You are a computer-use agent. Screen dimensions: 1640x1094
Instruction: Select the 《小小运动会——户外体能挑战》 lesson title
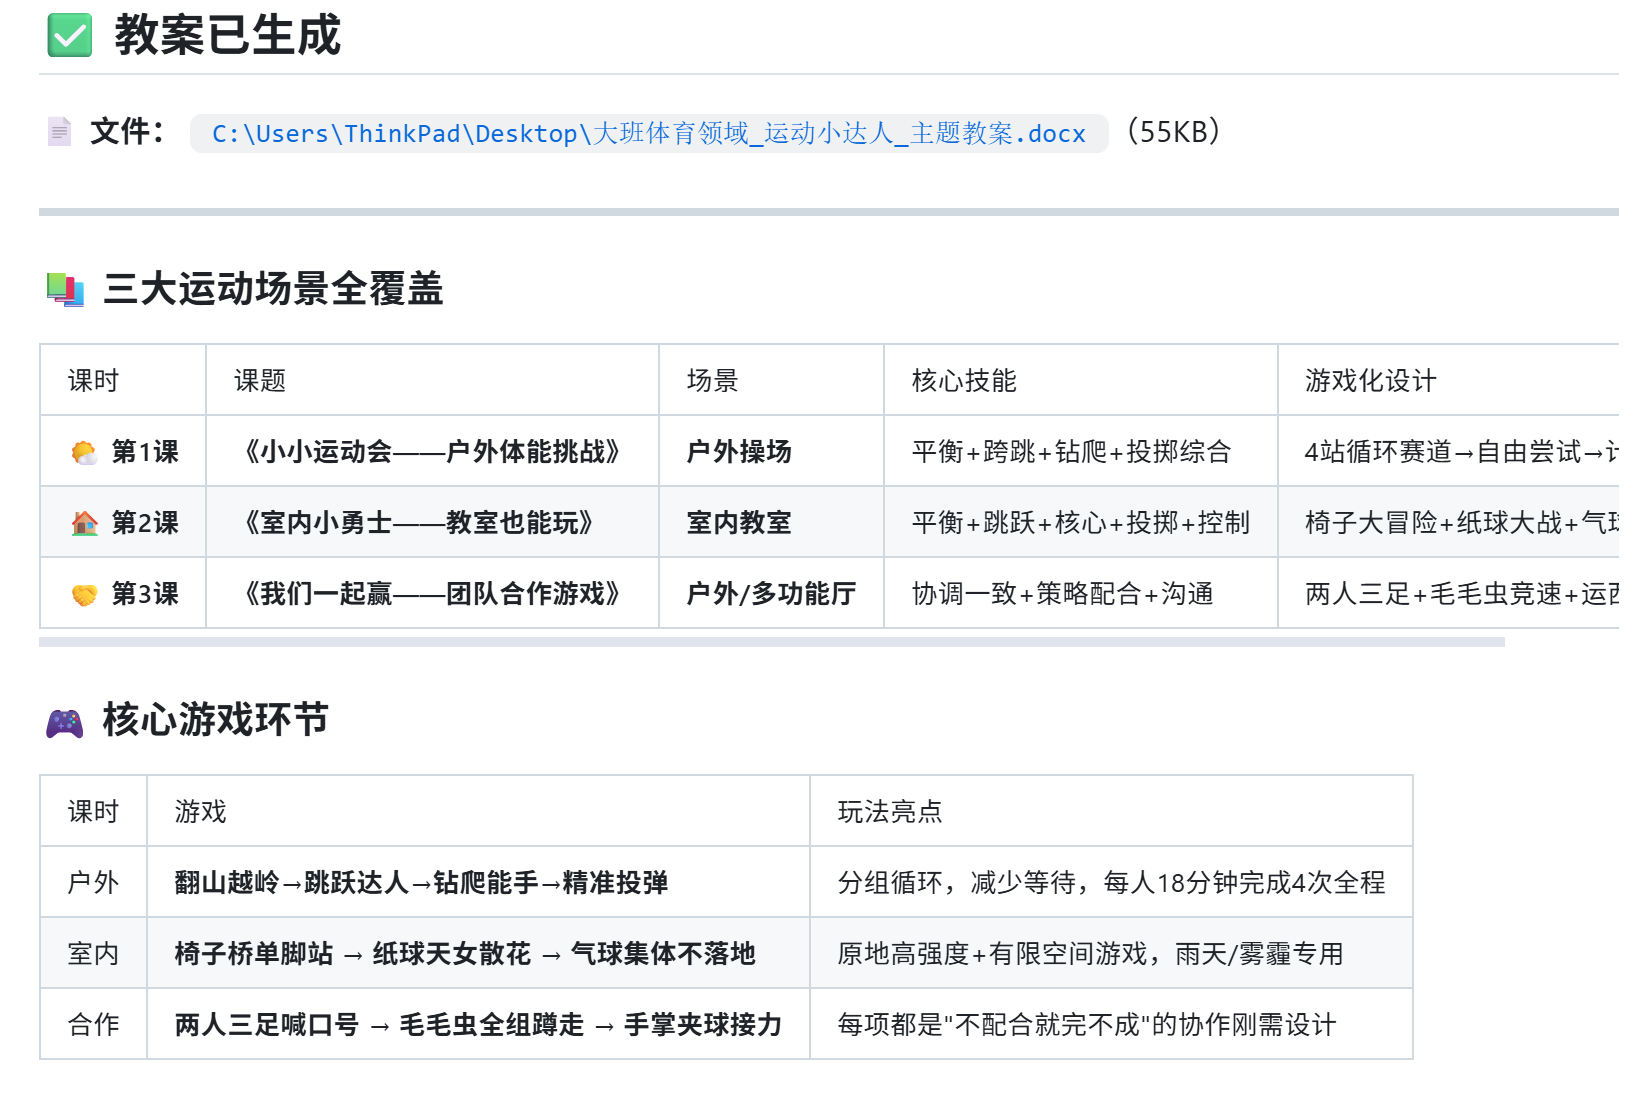coord(432,452)
